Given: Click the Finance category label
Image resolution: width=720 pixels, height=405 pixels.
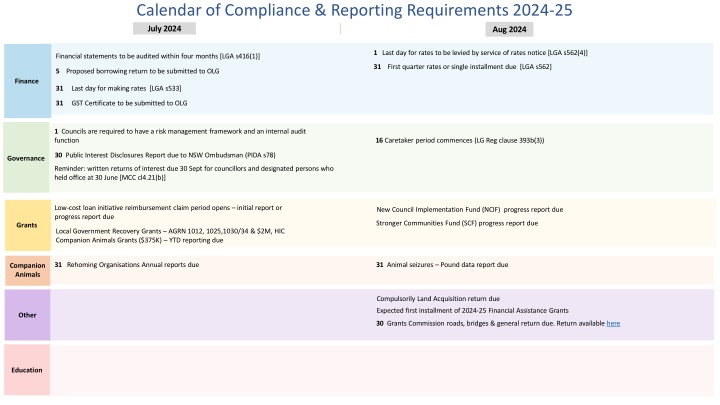Looking at the screenshot, I should 27,81.
